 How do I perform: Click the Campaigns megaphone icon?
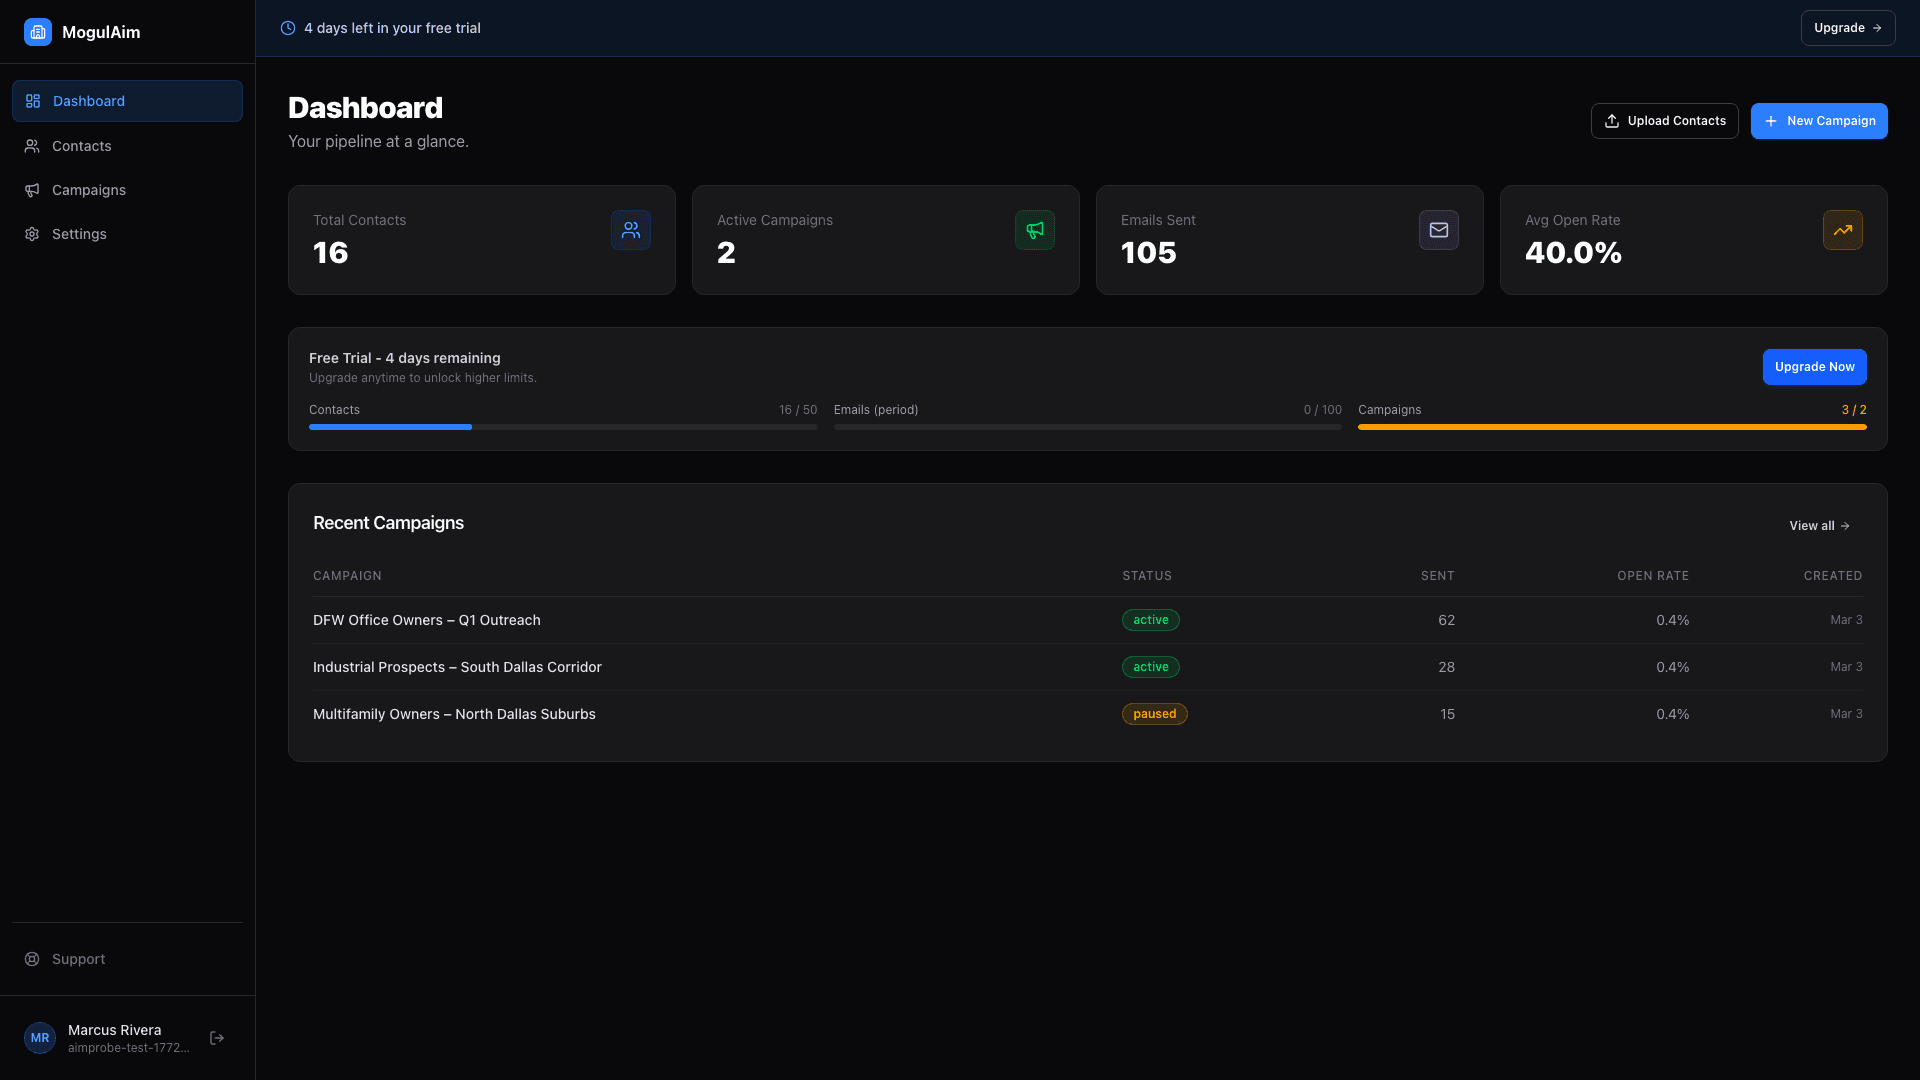click(x=31, y=190)
